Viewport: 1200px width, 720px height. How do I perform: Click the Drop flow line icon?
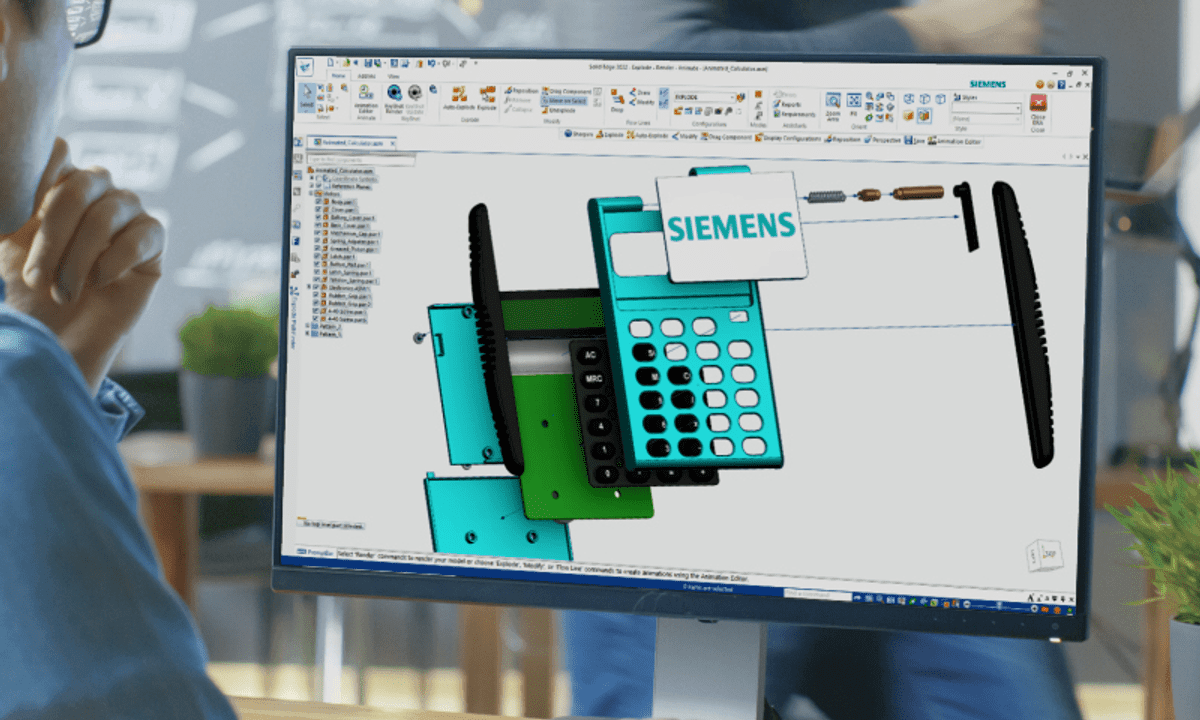(617, 98)
